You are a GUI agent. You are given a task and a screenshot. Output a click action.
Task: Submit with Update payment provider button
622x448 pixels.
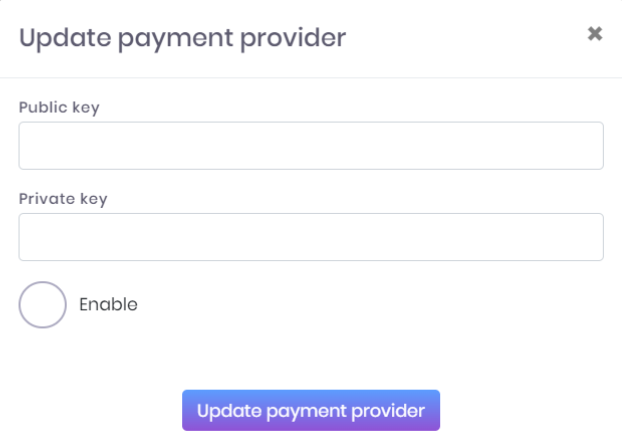coord(311,410)
